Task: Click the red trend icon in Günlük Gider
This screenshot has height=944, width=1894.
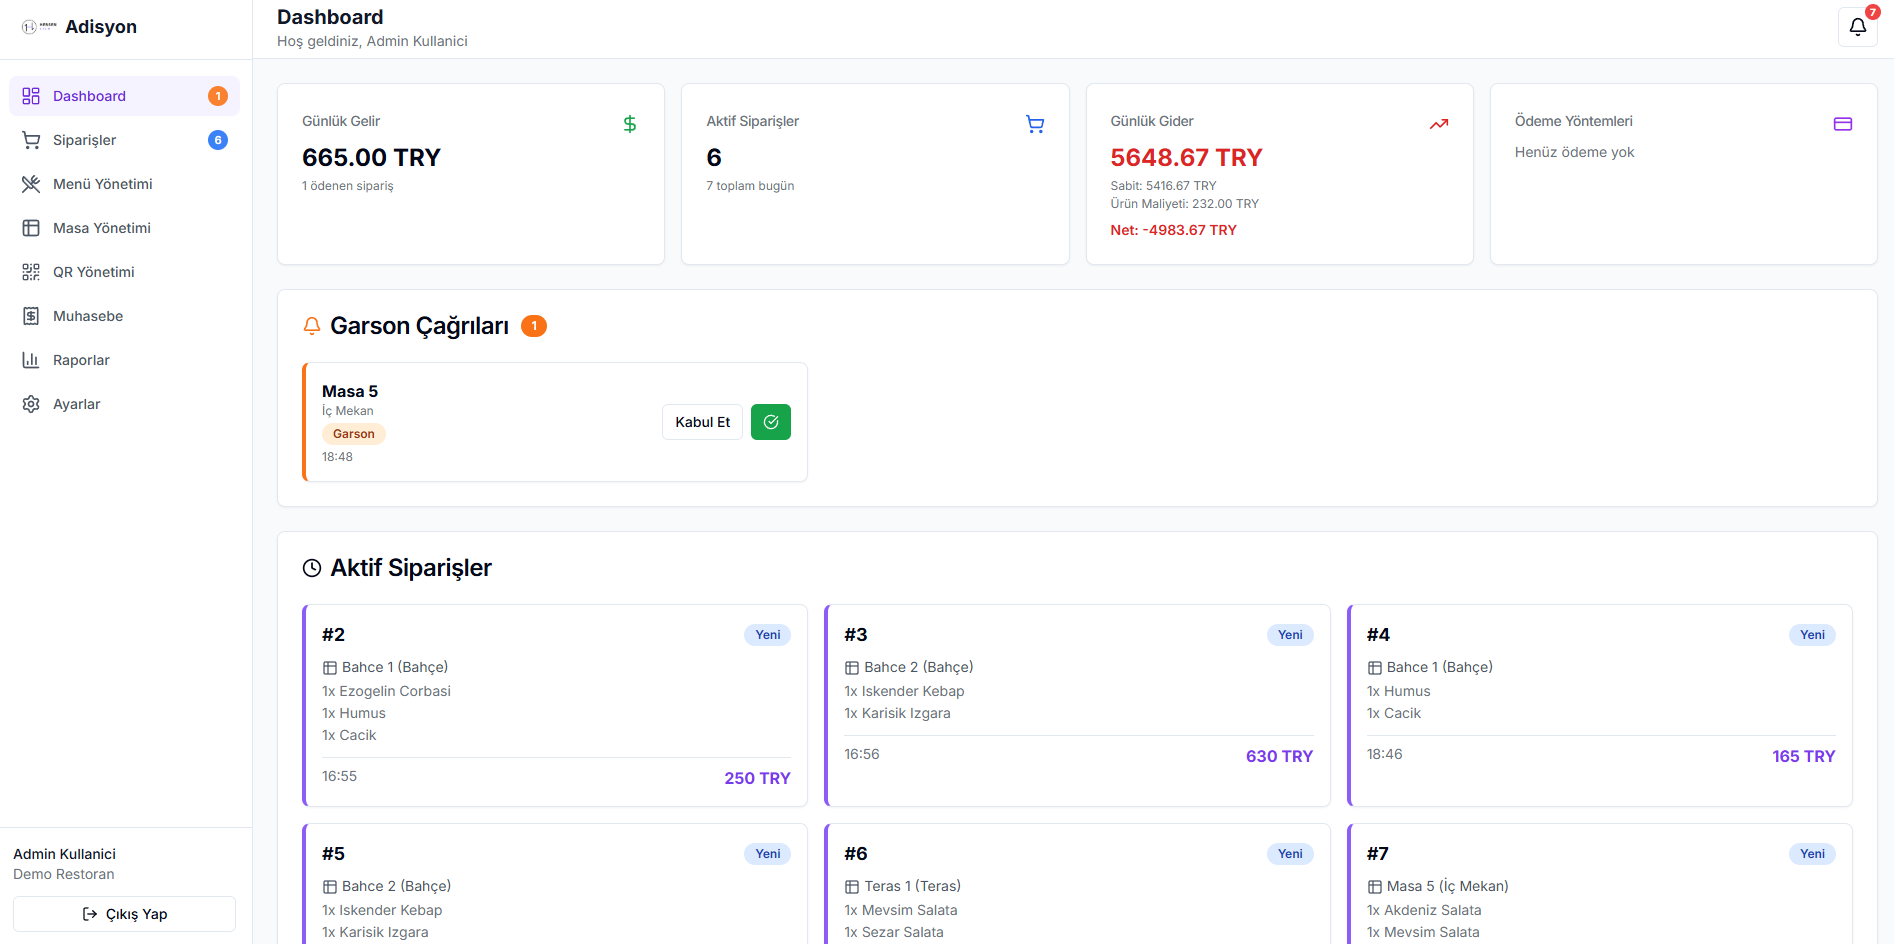Action: pos(1439,124)
